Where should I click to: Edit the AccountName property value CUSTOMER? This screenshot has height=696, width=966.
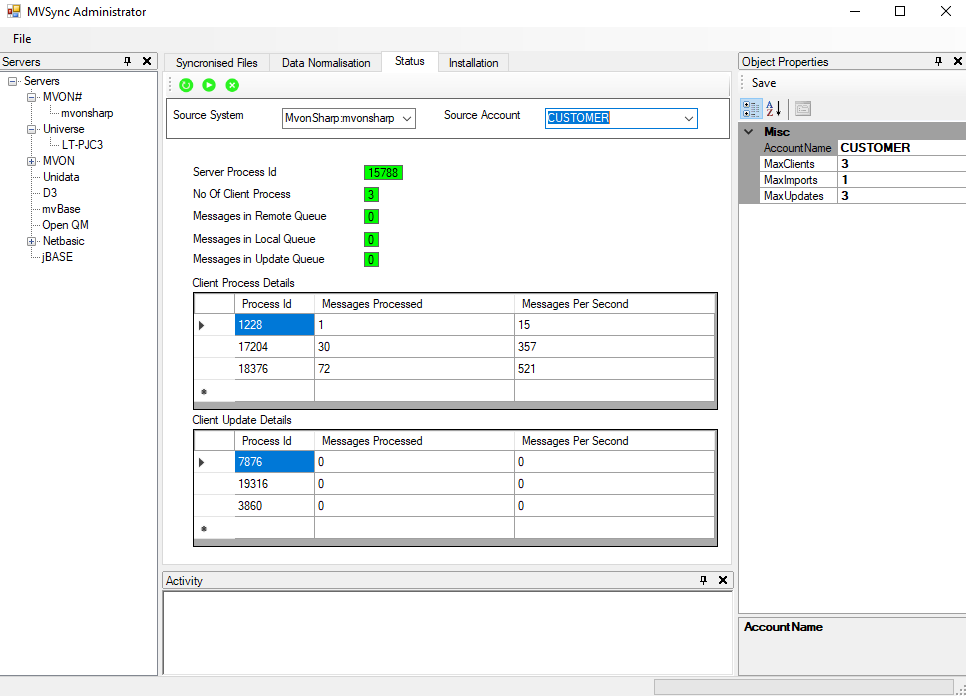[901, 148]
